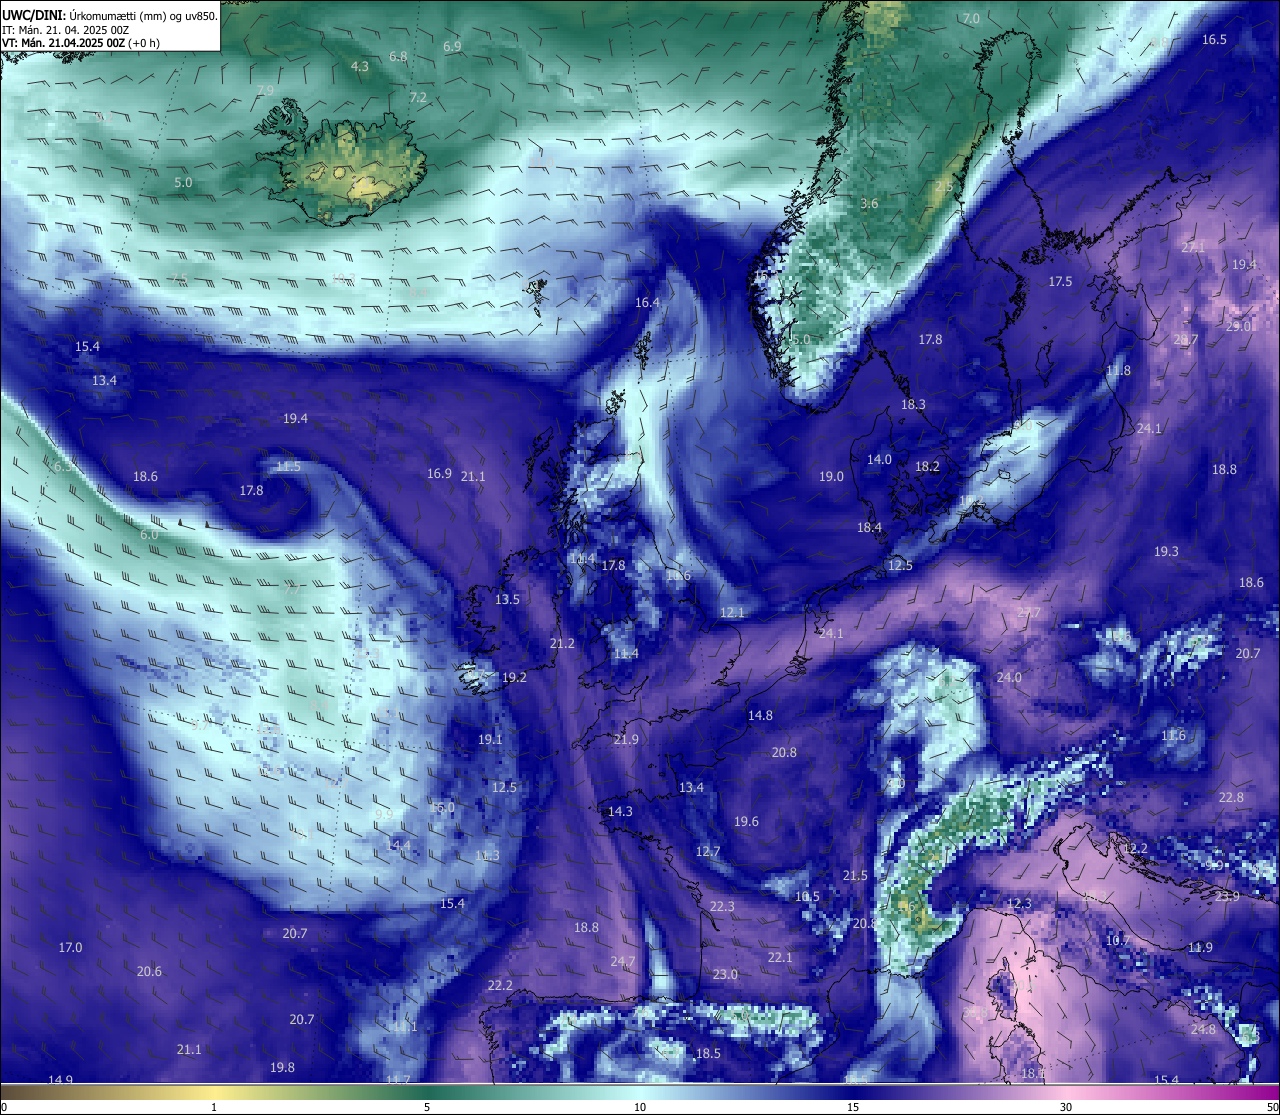Click the map value 19.1
The height and width of the screenshot is (1115, 1280).
(490, 739)
